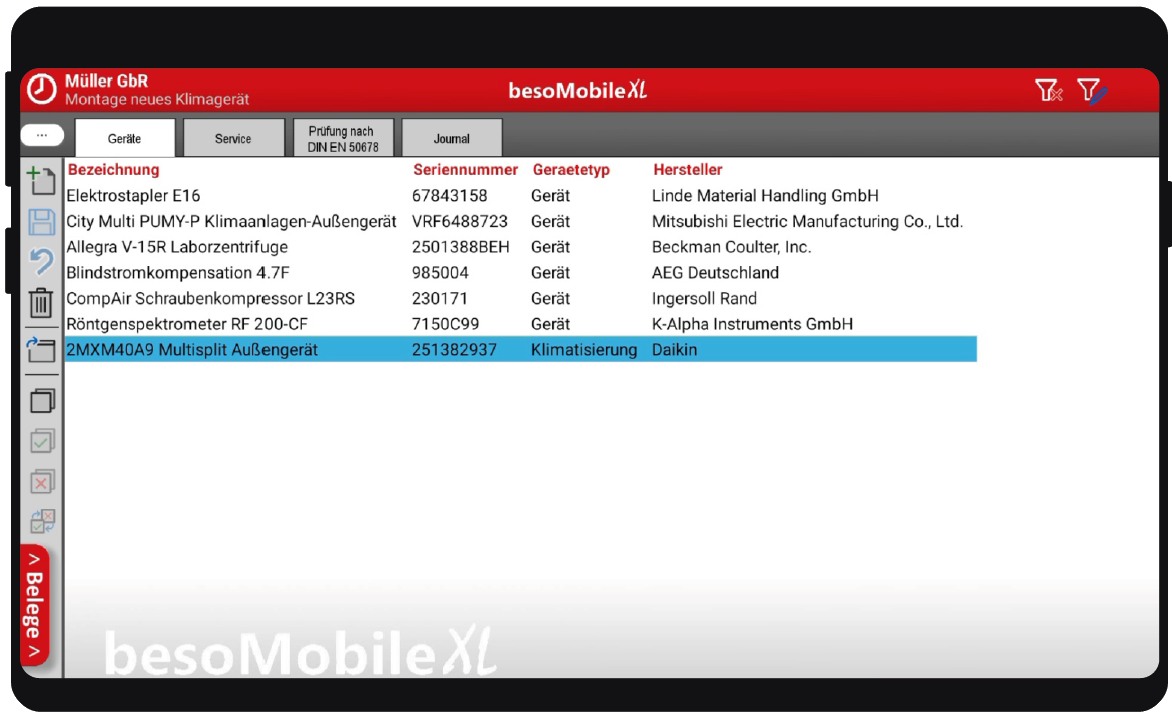Click serial number 251382937
The image size is (1172, 717).
[454, 350]
